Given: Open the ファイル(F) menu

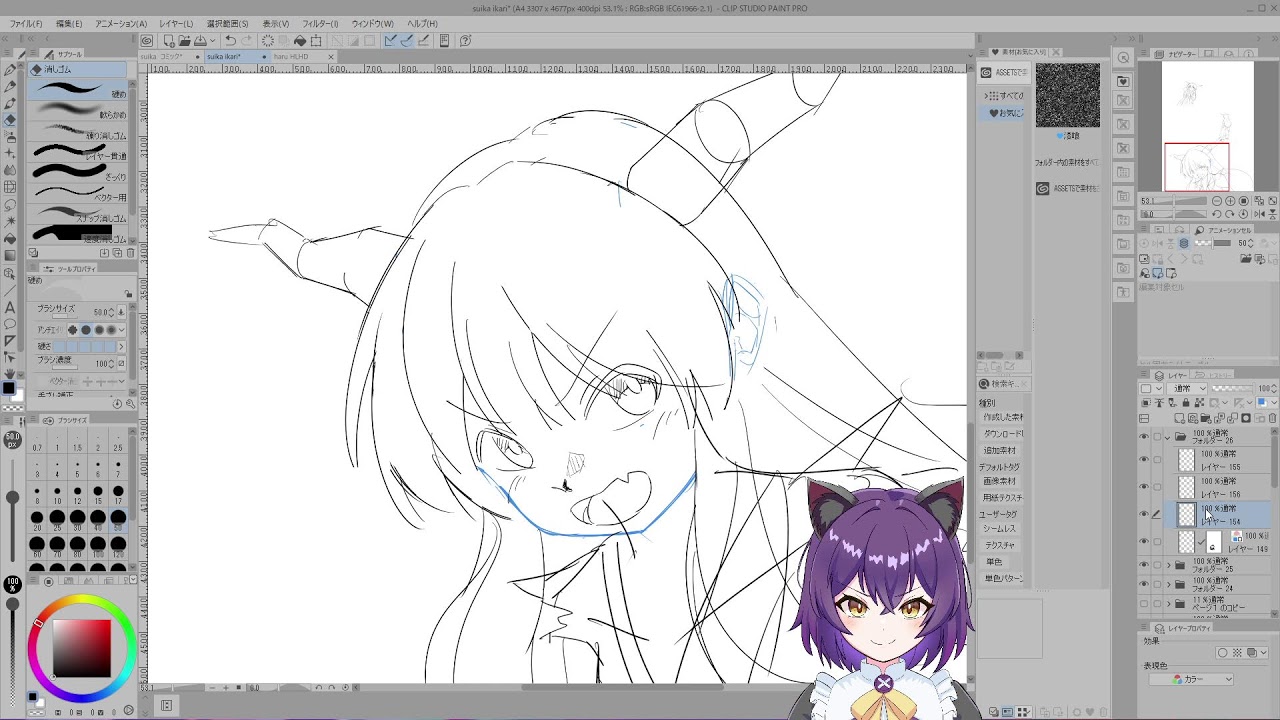Looking at the screenshot, I should [x=26, y=23].
